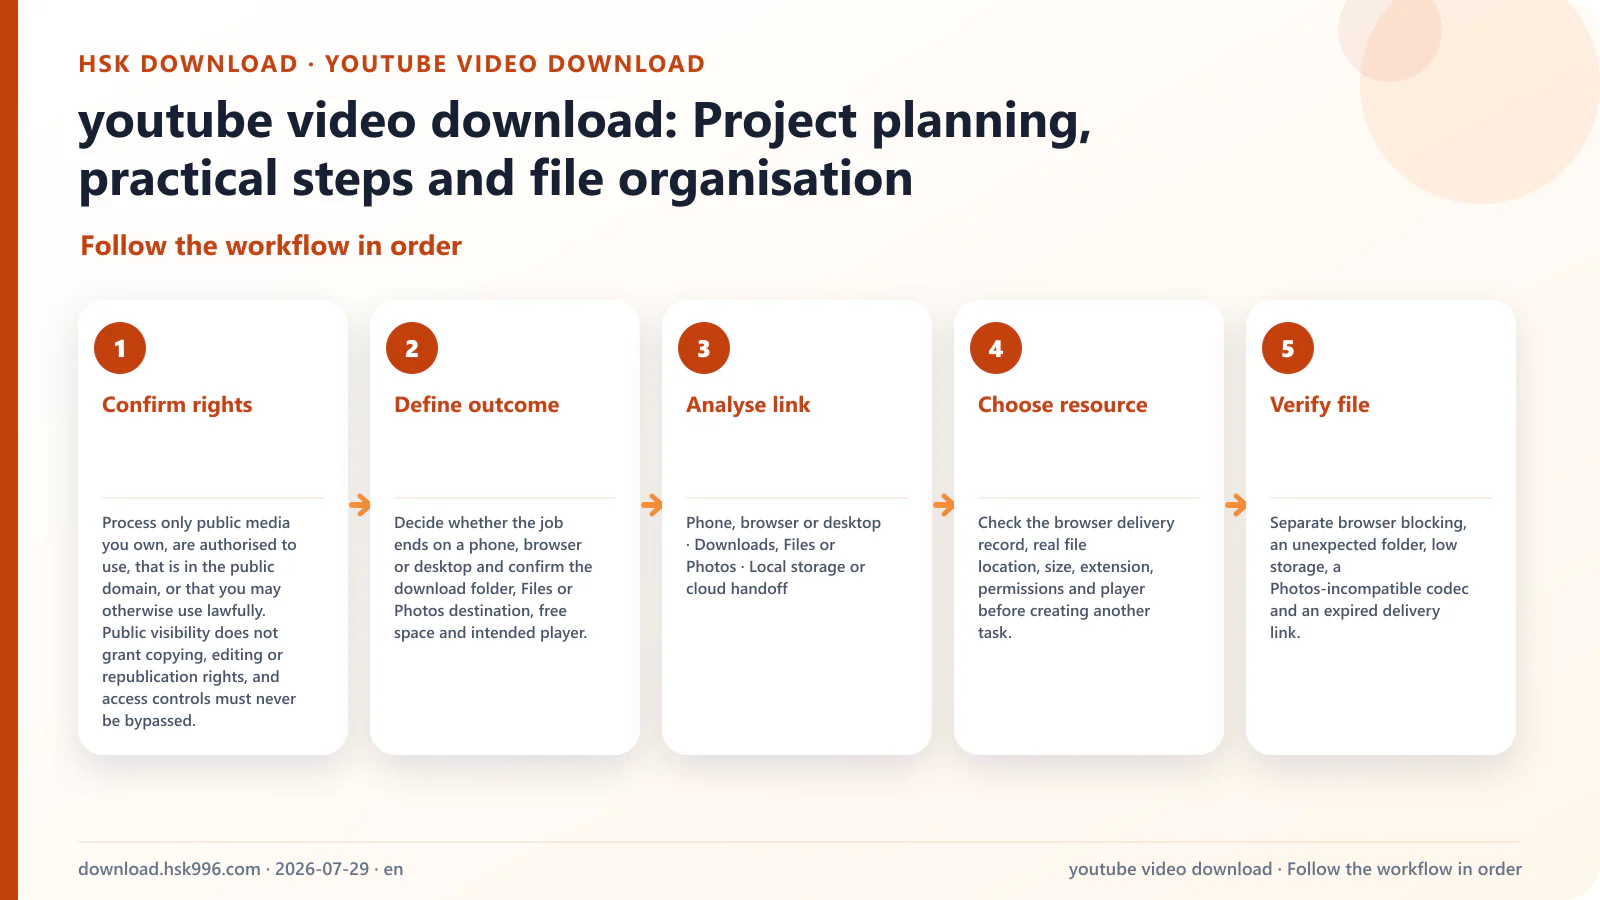This screenshot has width=1600, height=900.
Task: Click the subtitle 'Follow the workflow in order'
Action: (271, 246)
